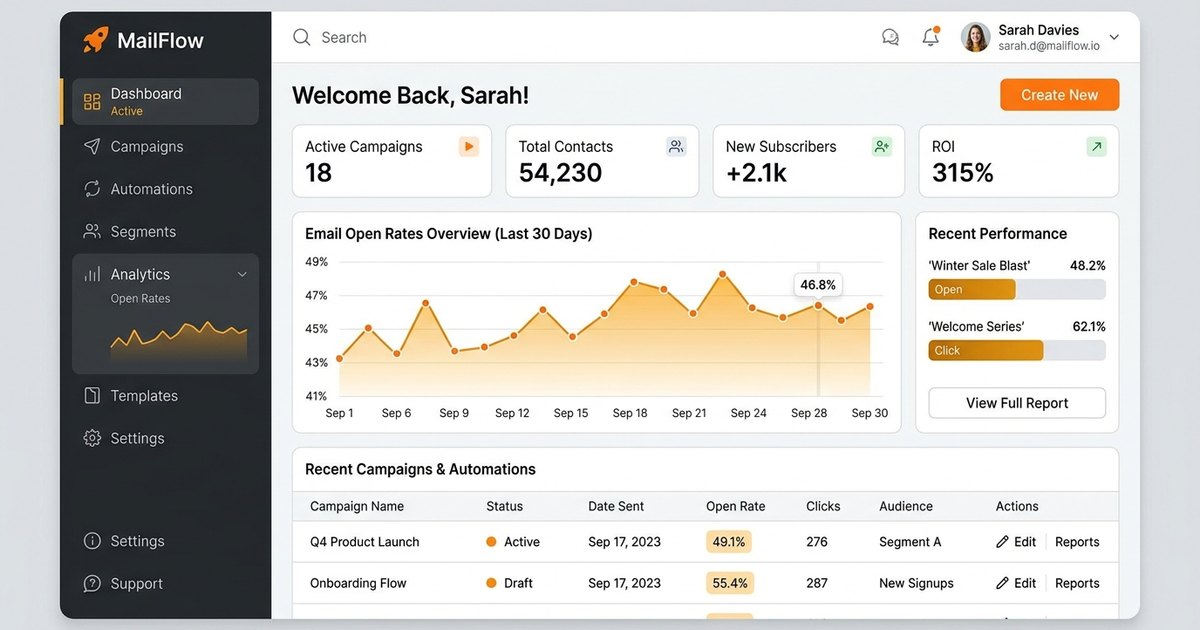Open Settings below Templates
Image resolution: width=1200 pixels, height=630 pixels.
[x=137, y=438]
